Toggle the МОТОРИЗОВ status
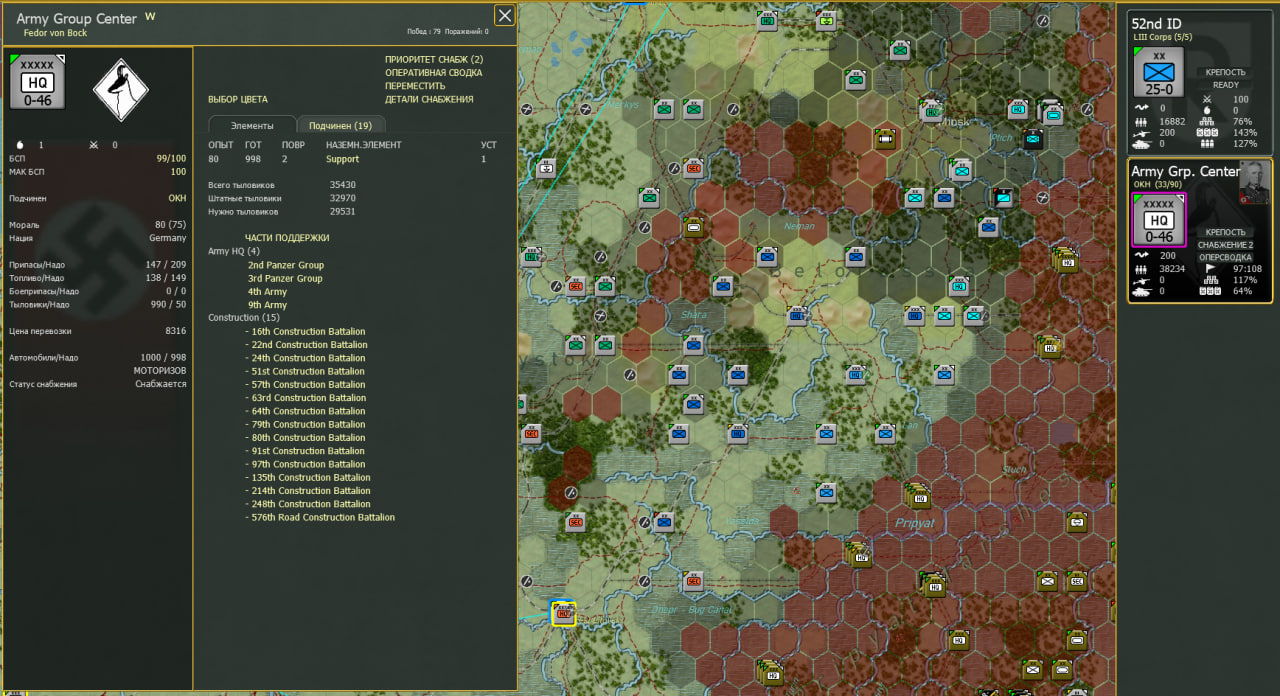Screen dimensions: 1280x696 (x=161, y=371)
